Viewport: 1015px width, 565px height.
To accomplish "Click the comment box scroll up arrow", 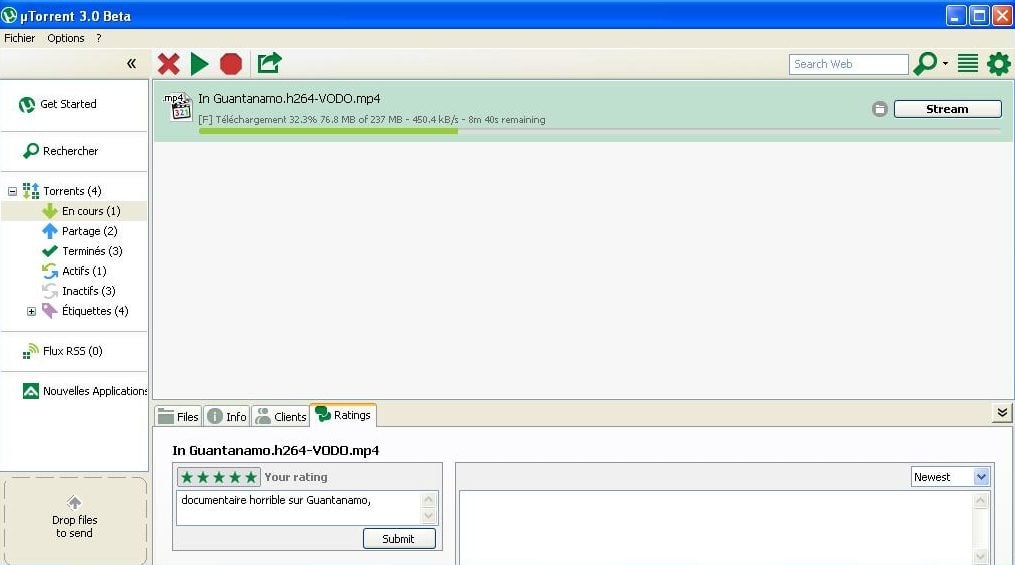I will tap(429, 500).
